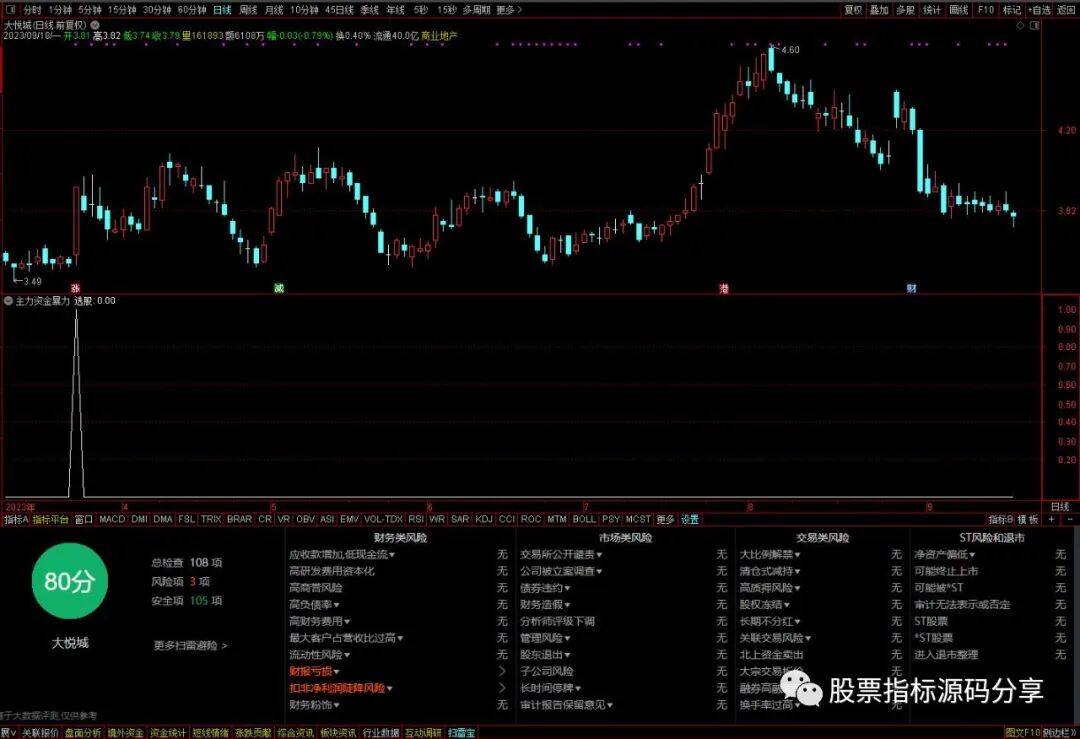Click the 画线 drawing button
This screenshot has height=739, width=1080.
(x=959, y=10)
